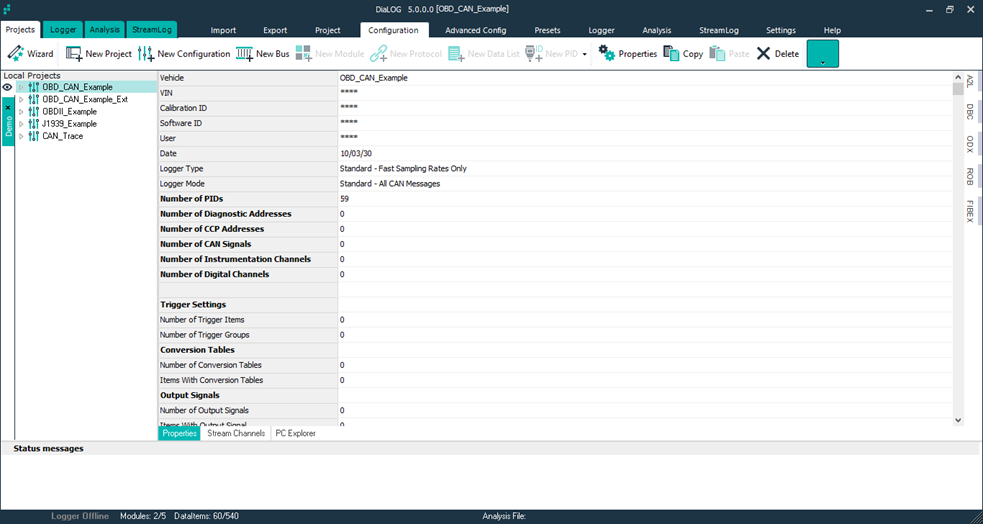Toggle the eye visibility icon for Local Projects

[7, 88]
